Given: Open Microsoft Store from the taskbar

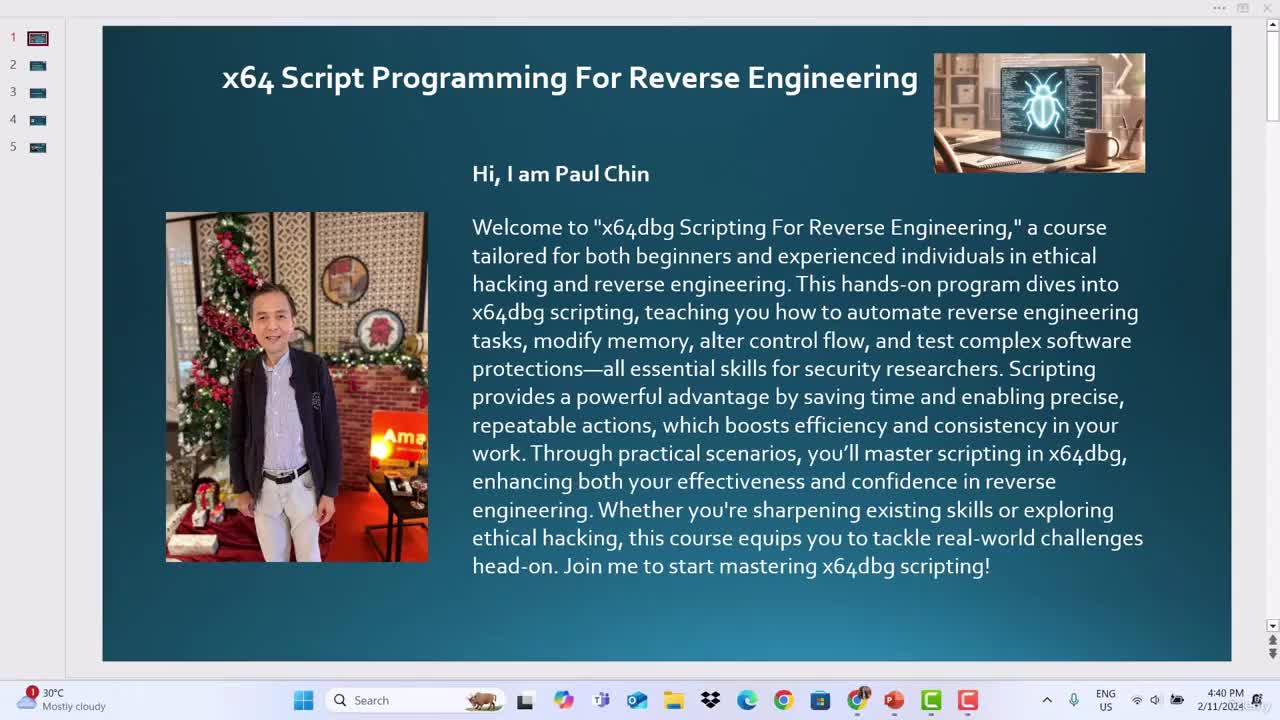Looking at the screenshot, I should [x=820, y=700].
